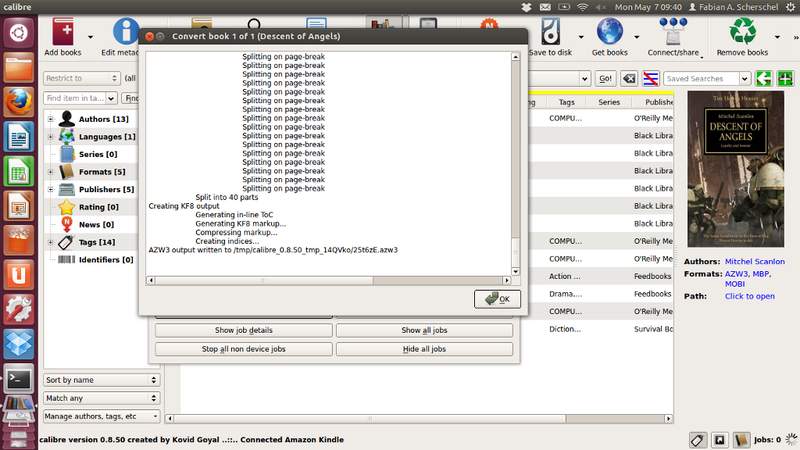
Task: Sort by the Tags column header
Action: click(566, 102)
